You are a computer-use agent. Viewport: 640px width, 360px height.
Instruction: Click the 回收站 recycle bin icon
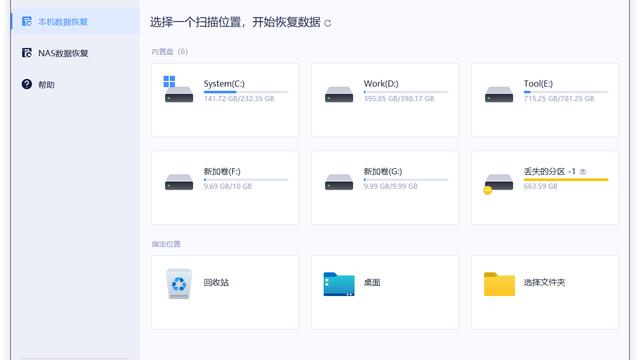pos(179,284)
